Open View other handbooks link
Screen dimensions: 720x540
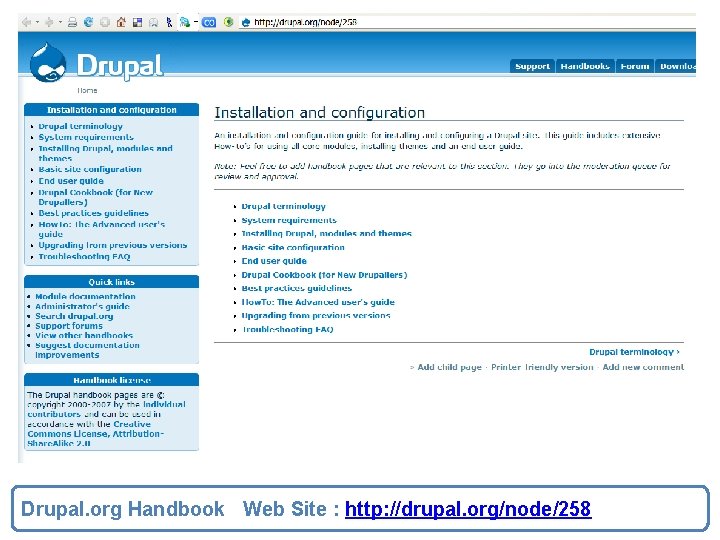84,335
